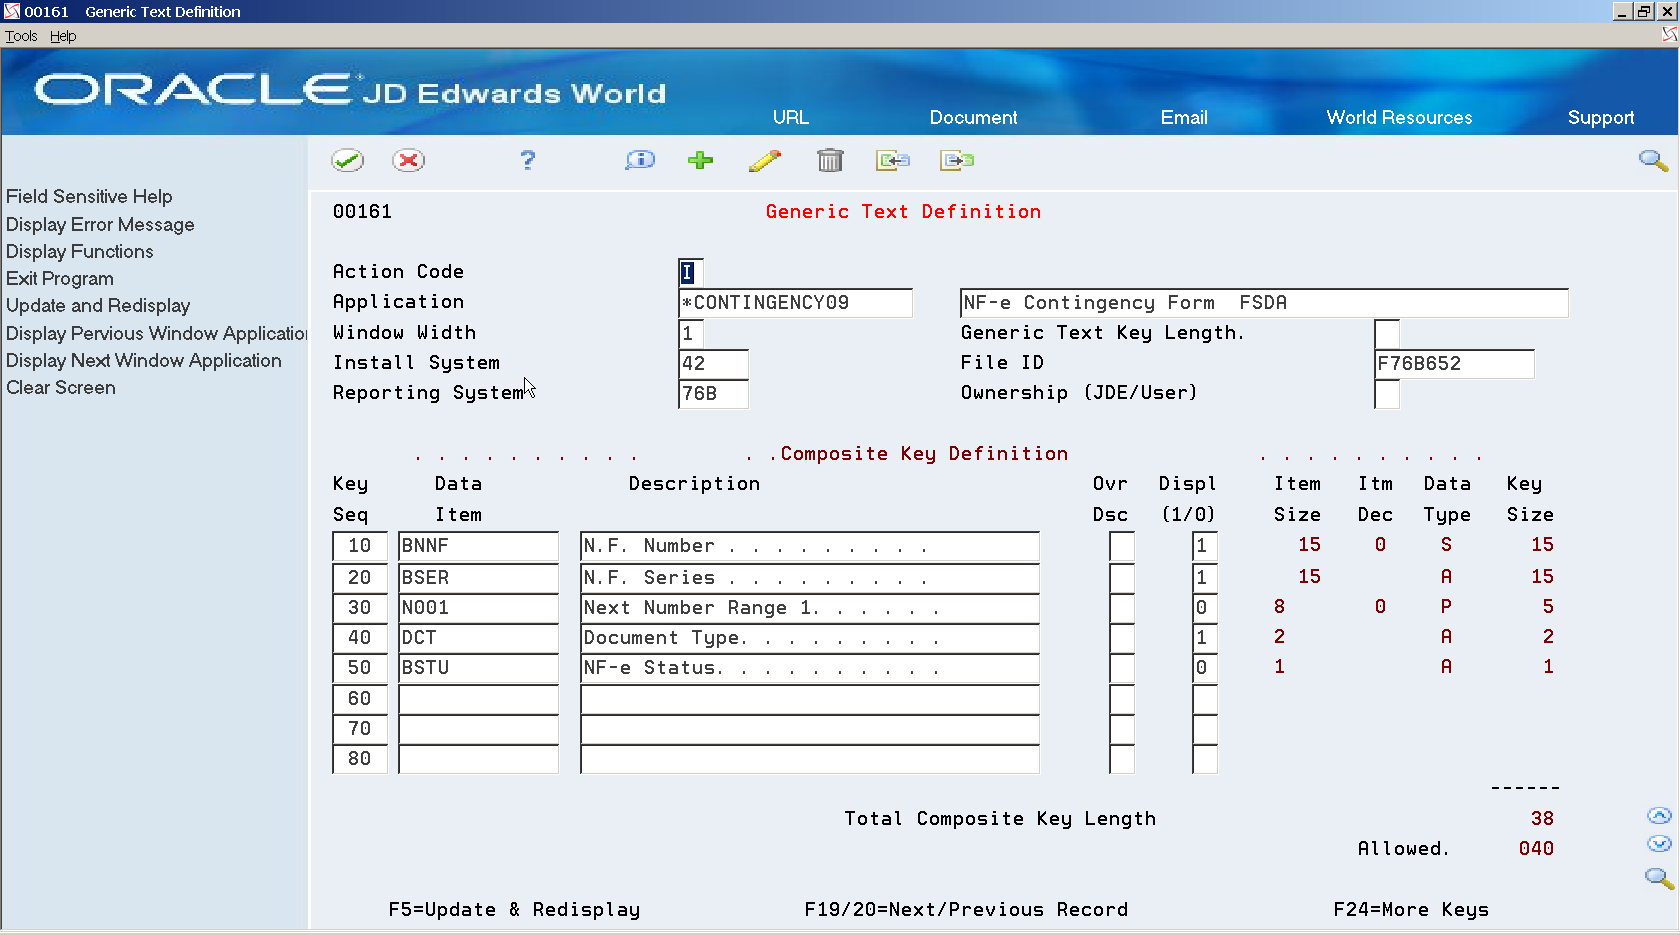Click Displ field for Next Number Range row

coord(1205,608)
